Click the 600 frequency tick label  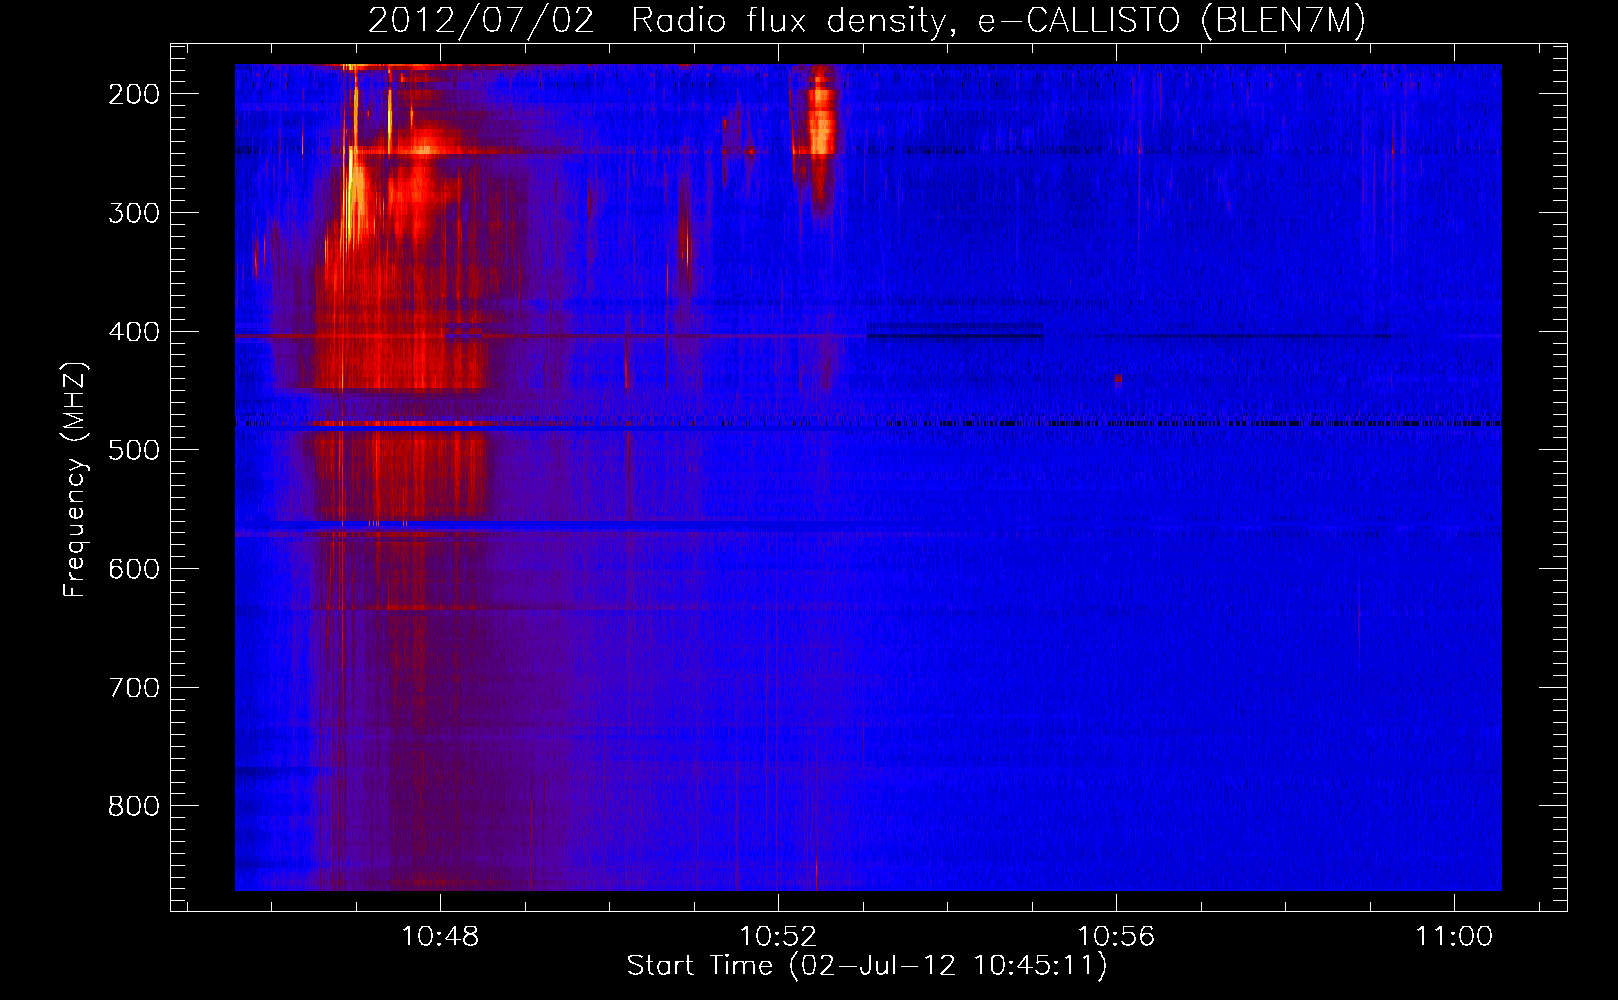click(x=134, y=569)
